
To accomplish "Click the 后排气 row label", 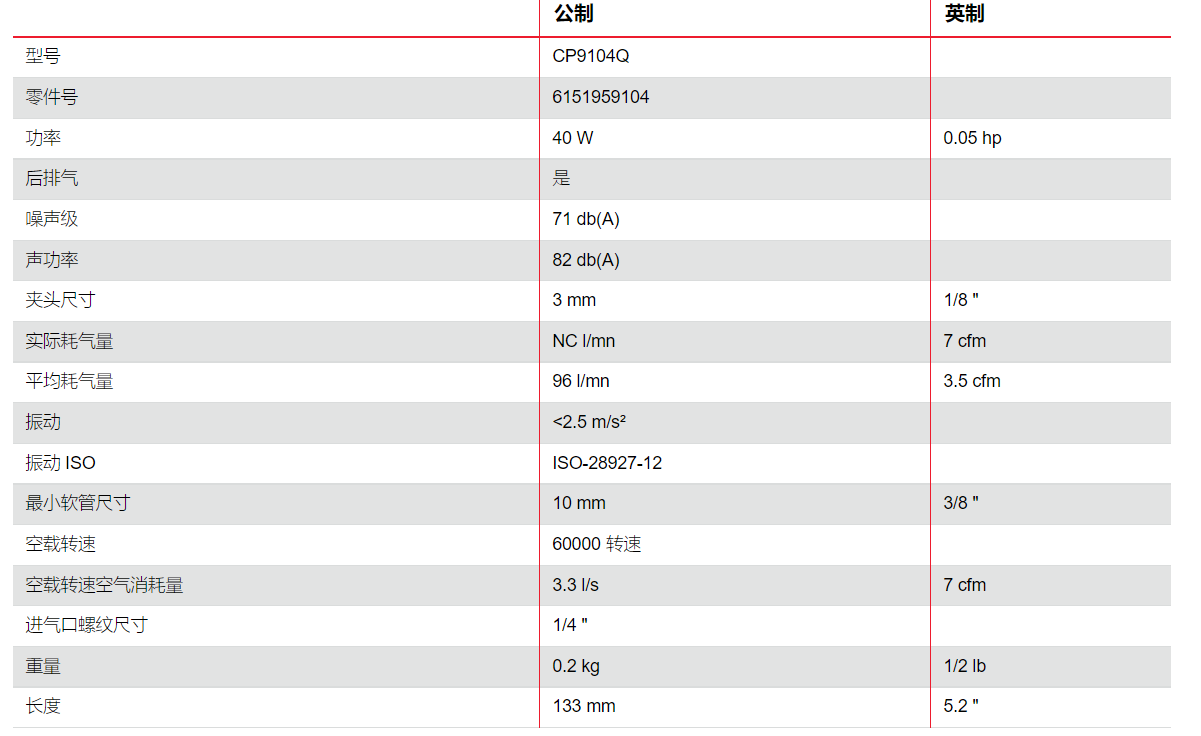I will click(x=52, y=179).
